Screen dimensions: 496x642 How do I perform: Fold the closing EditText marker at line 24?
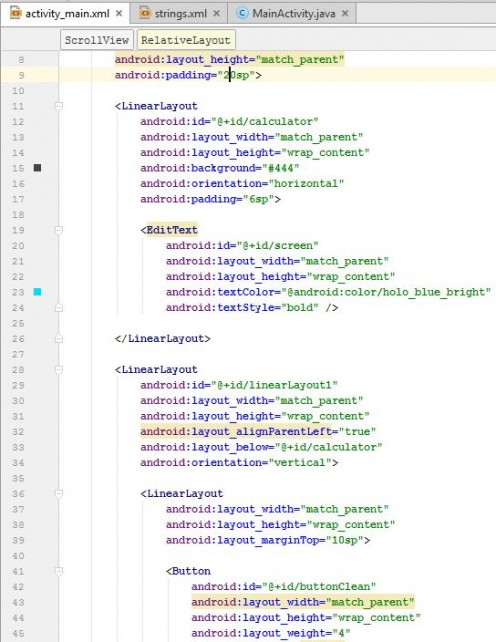pyautogui.click(x=59, y=307)
